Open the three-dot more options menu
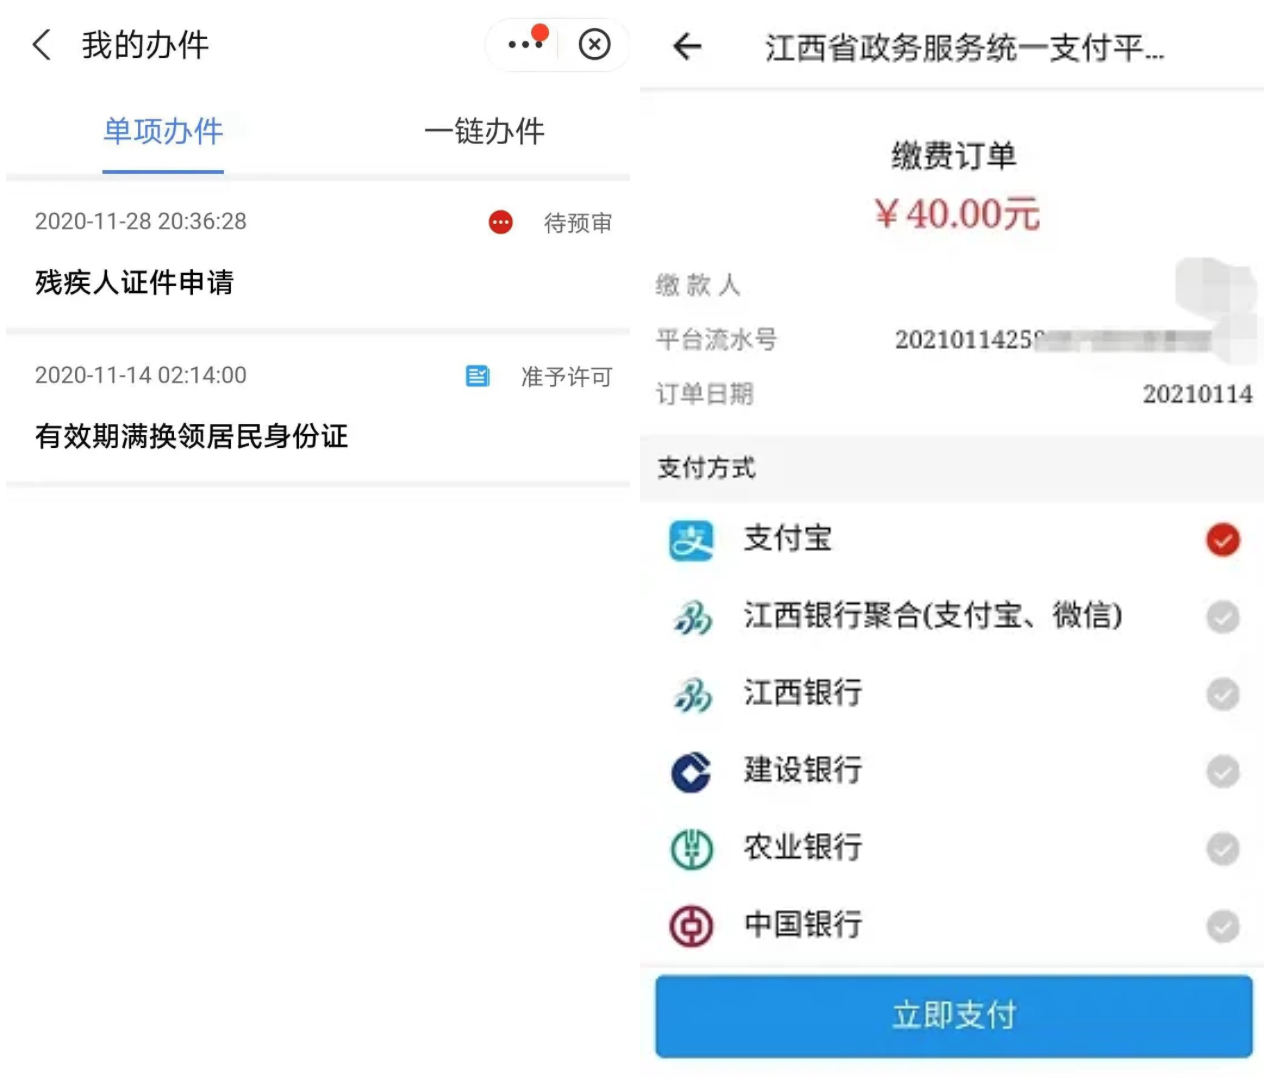 (526, 44)
